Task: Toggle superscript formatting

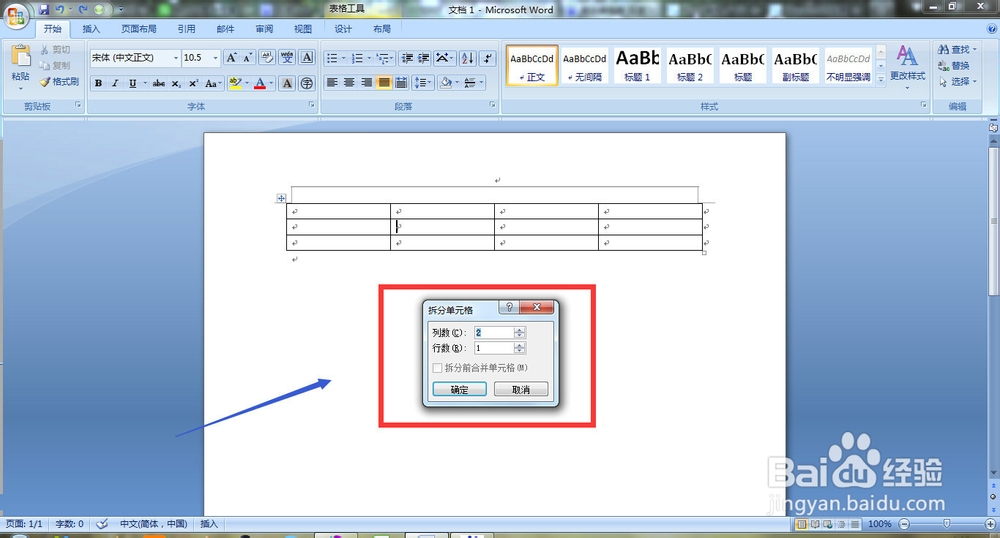Action: (193, 84)
